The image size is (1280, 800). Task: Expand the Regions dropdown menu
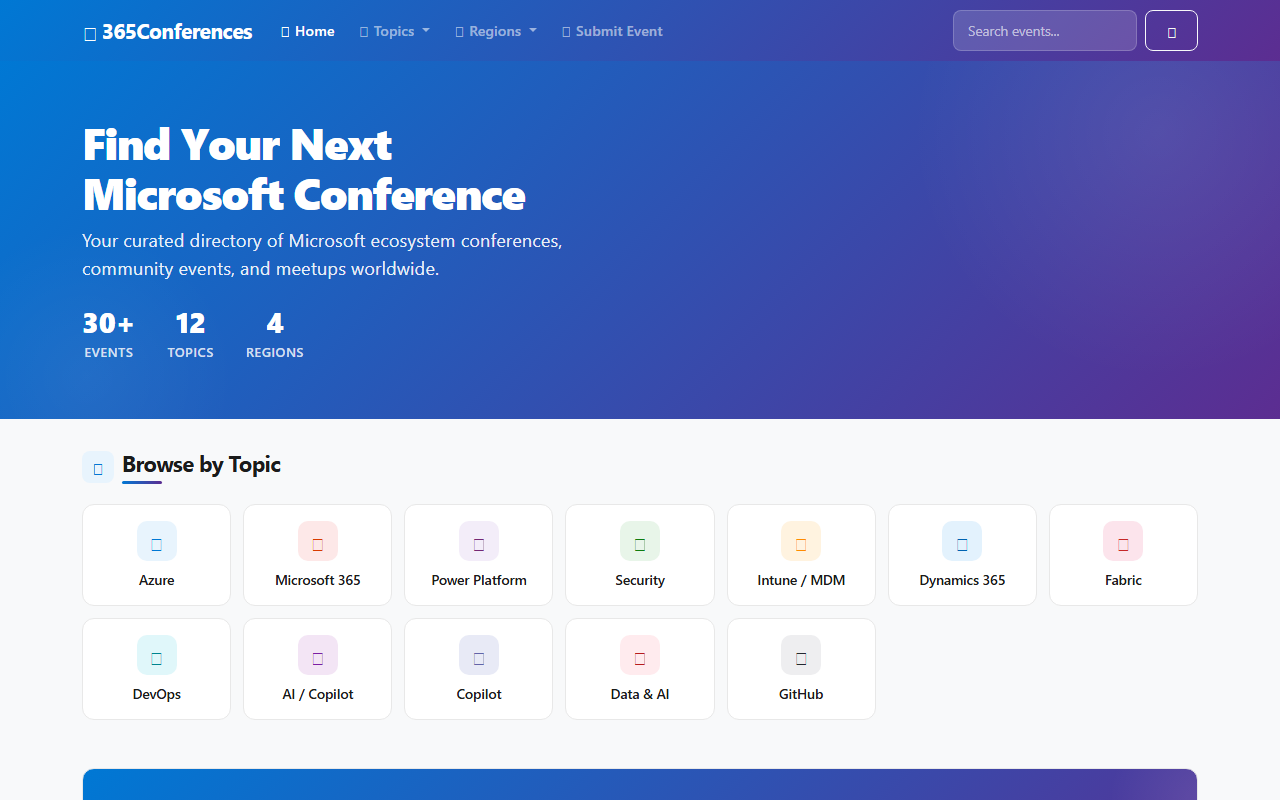(496, 31)
